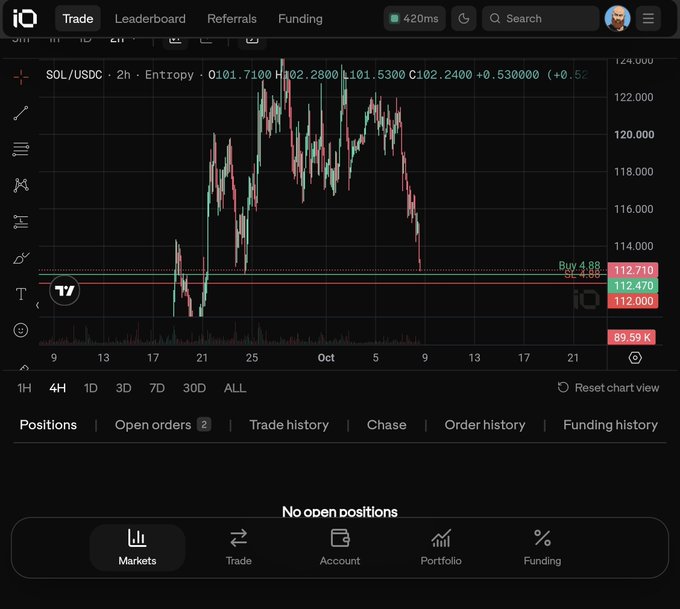Open Funding in the top navigation

pos(300,19)
